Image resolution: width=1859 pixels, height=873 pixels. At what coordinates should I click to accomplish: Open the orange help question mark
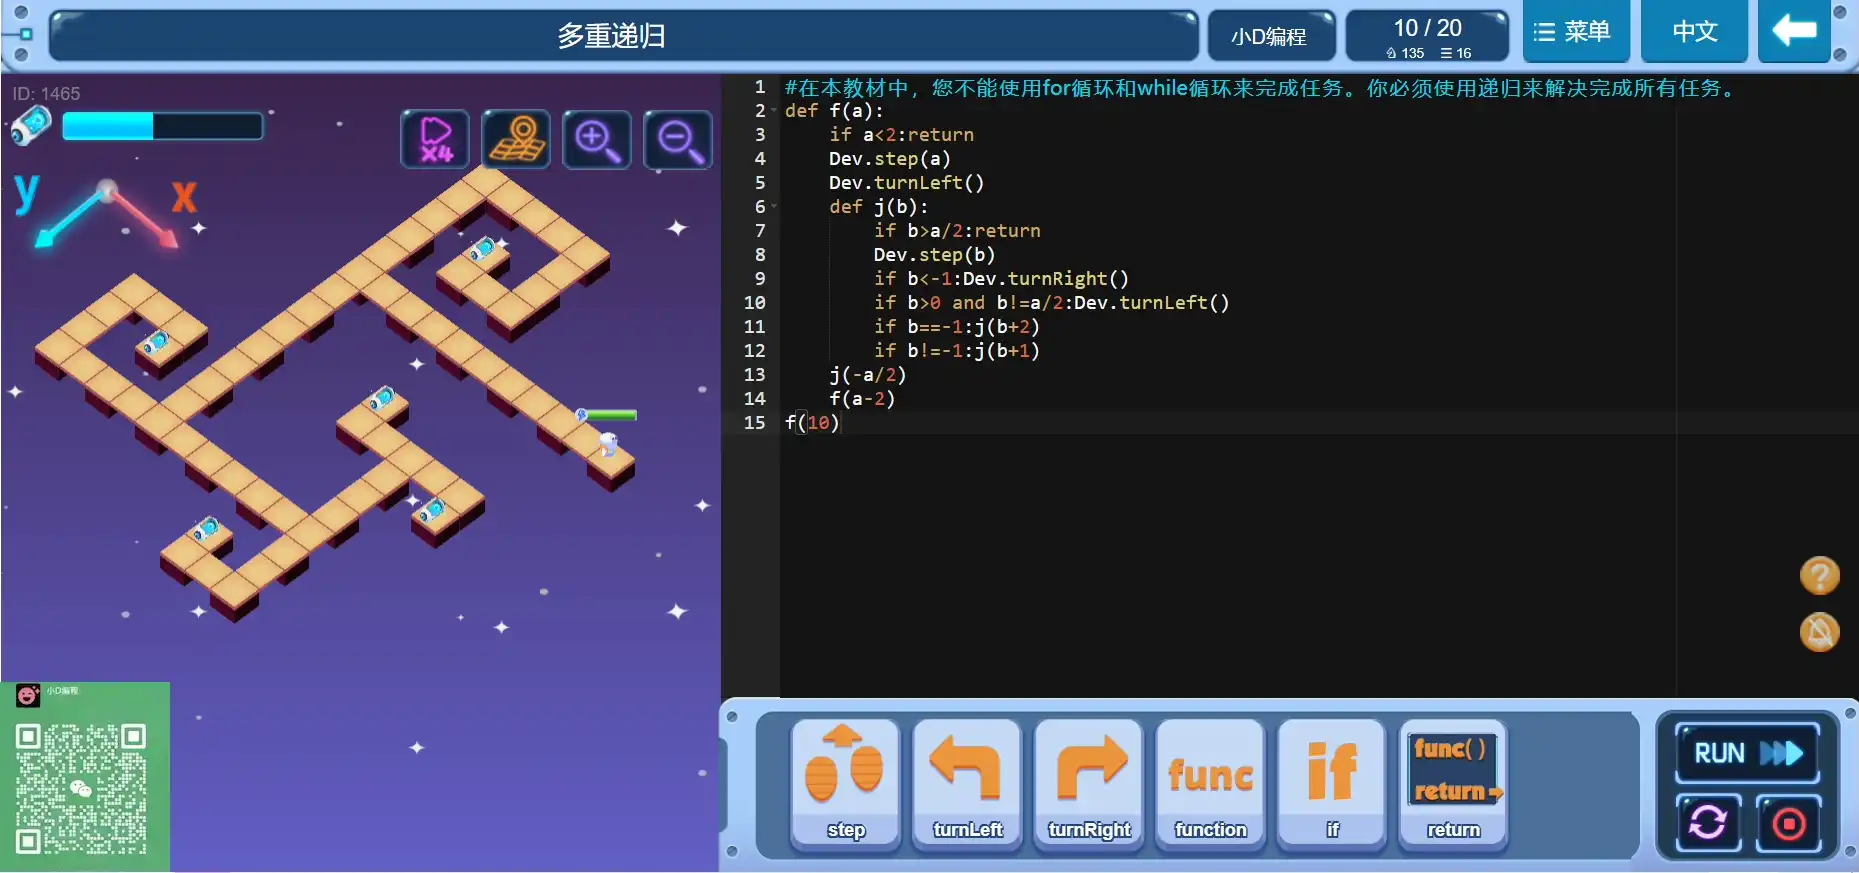[x=1819, y=576]
